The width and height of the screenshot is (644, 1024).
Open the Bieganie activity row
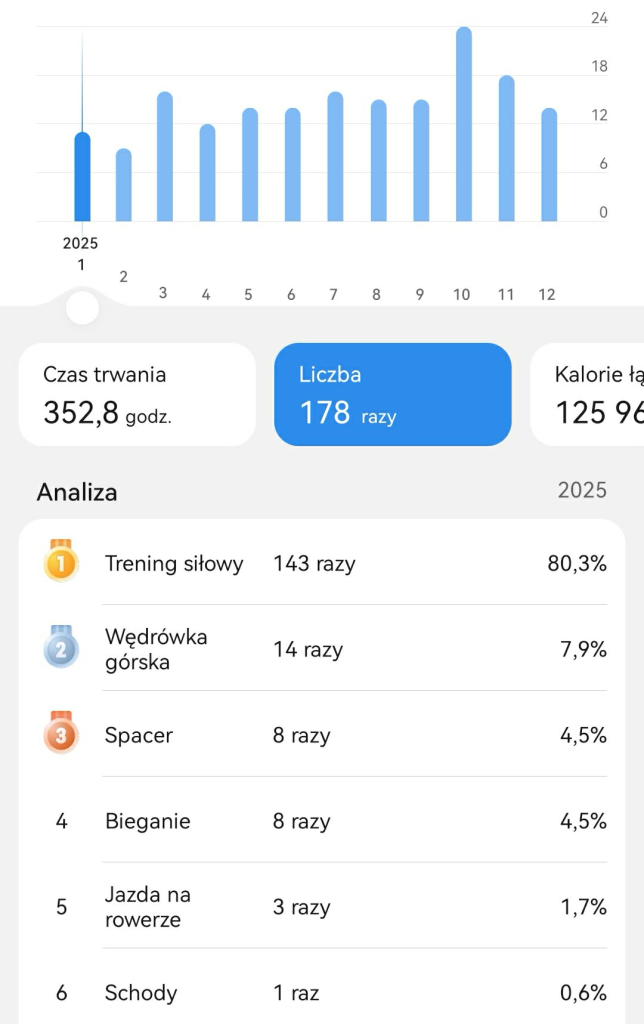pos(322,821)
